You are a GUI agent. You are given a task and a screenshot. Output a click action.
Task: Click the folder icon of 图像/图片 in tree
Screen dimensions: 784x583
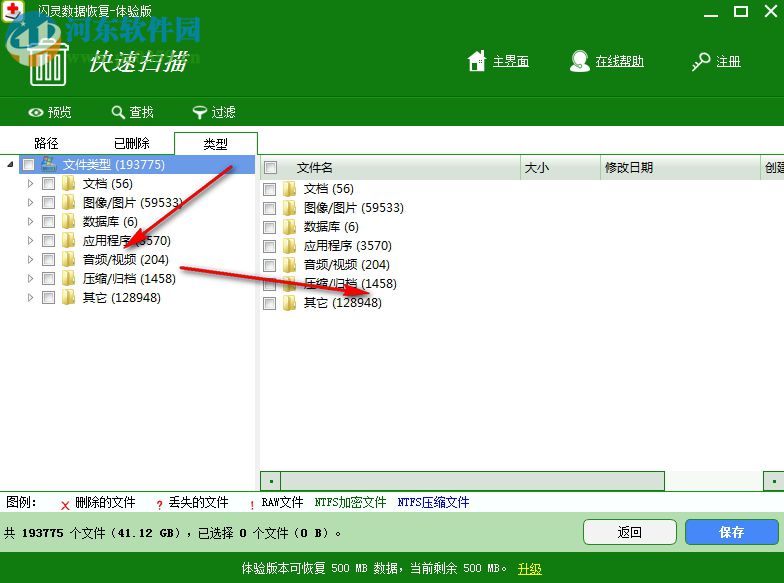(x=68, y=202)
